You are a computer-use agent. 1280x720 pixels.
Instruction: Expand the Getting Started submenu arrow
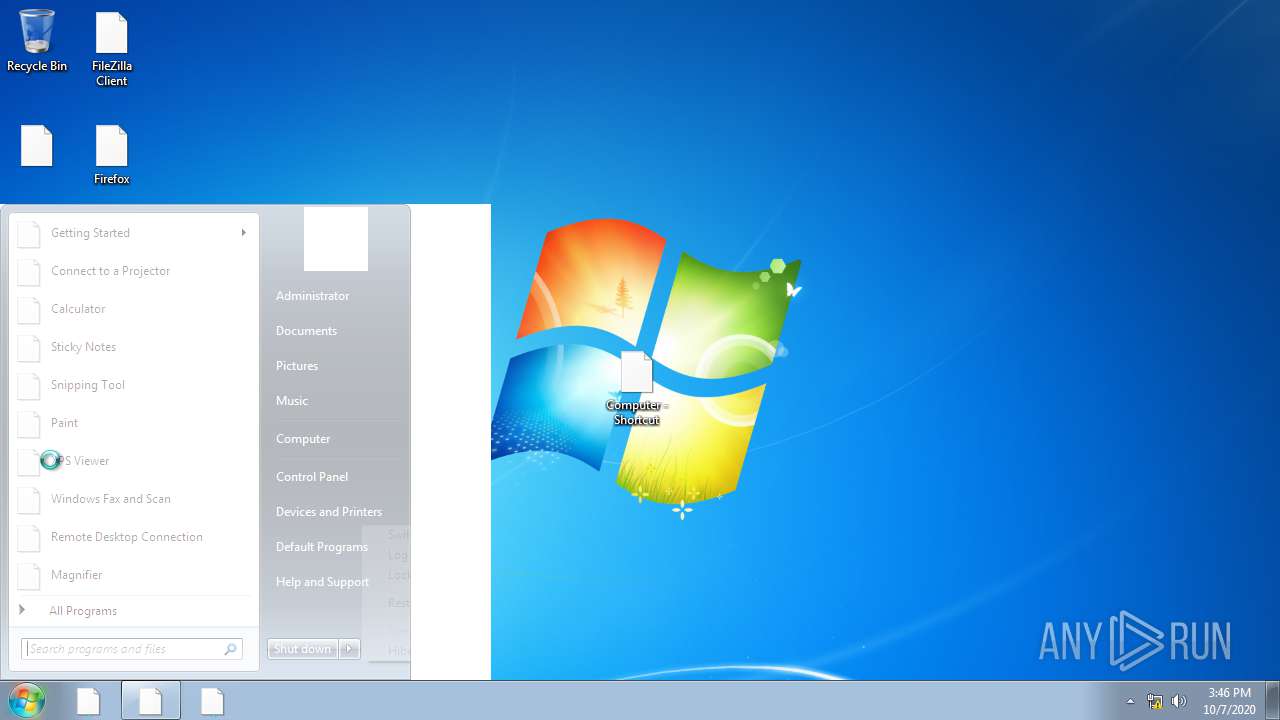click(243, 233)
